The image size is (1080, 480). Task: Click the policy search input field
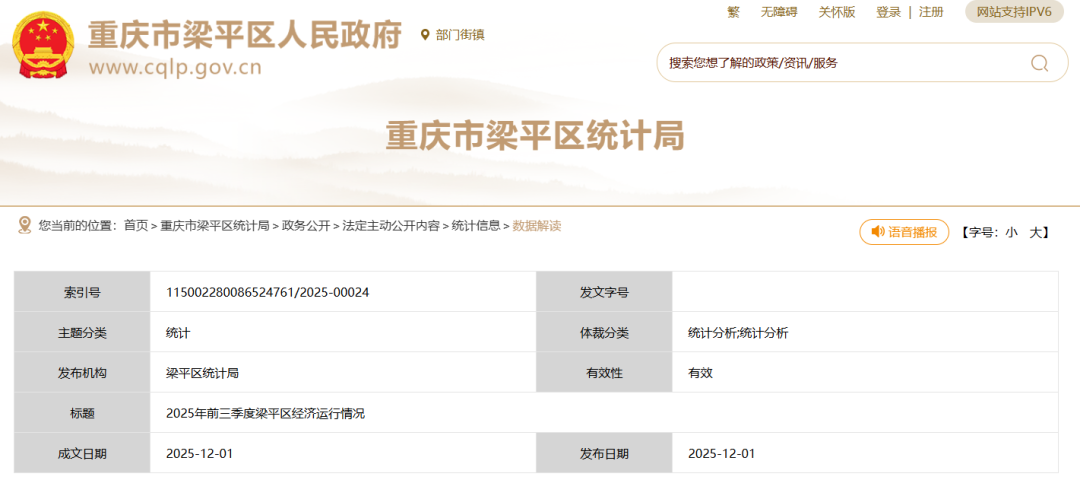coord(840,63)
